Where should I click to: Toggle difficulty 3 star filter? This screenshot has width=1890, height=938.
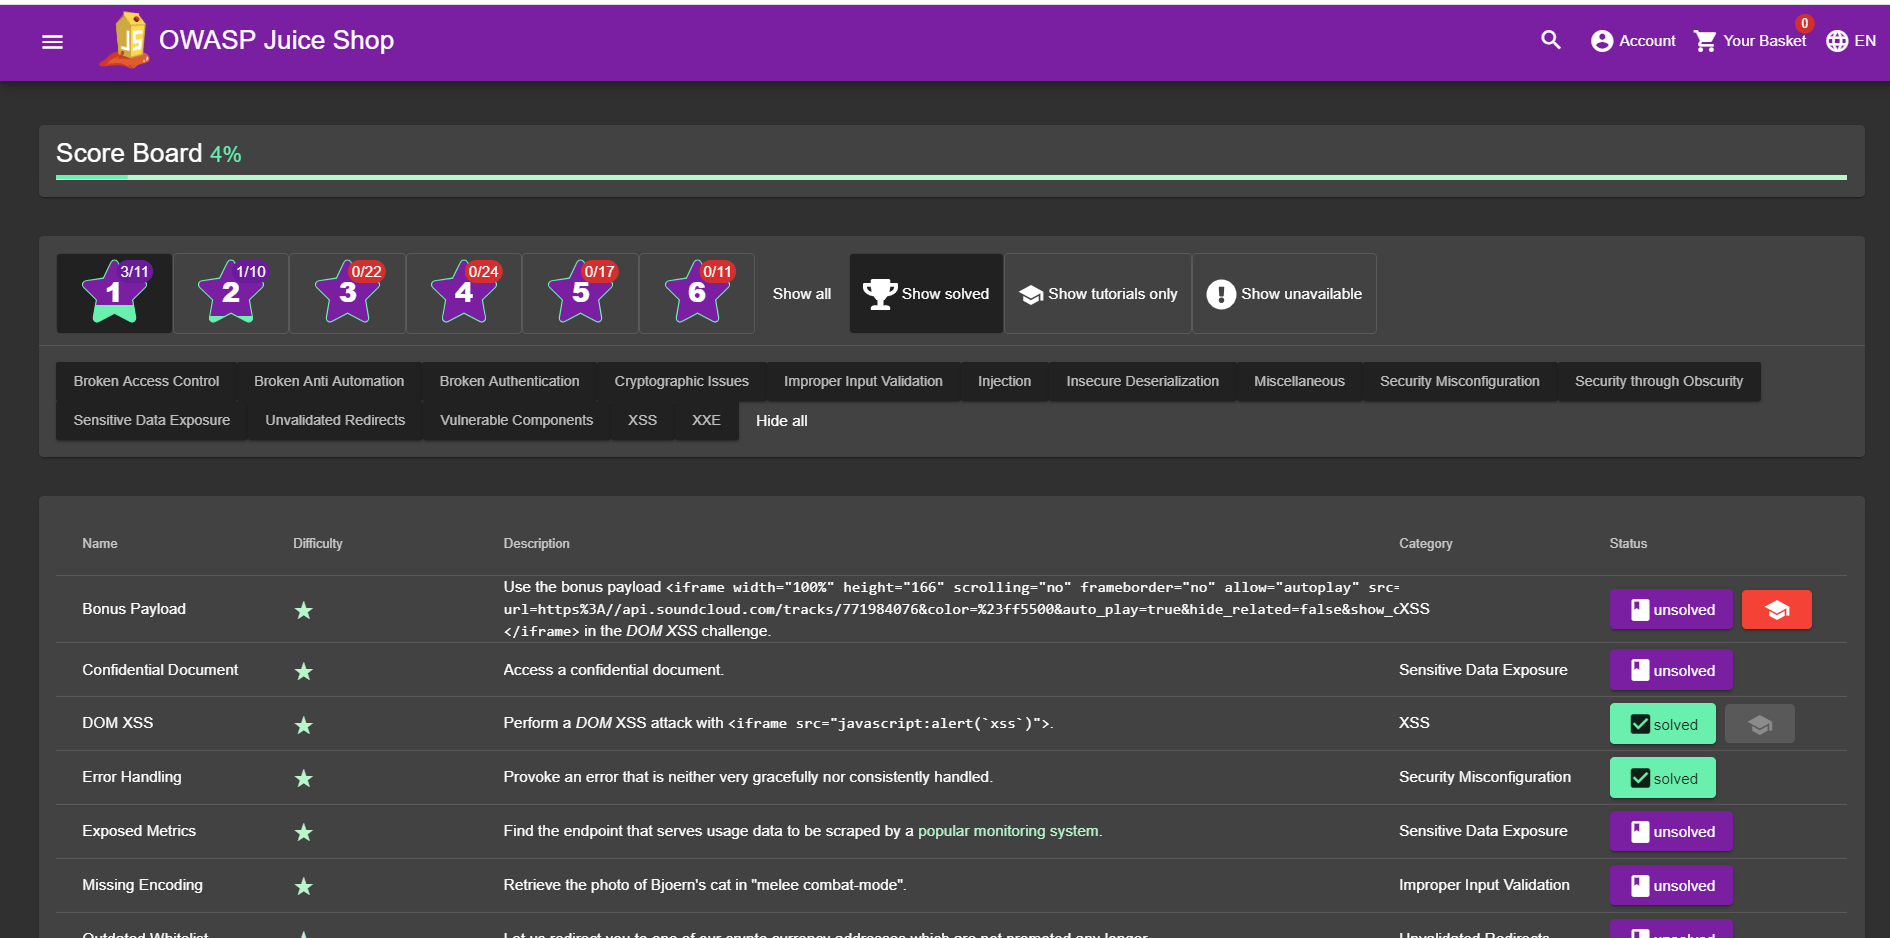(x=348, y=293)
